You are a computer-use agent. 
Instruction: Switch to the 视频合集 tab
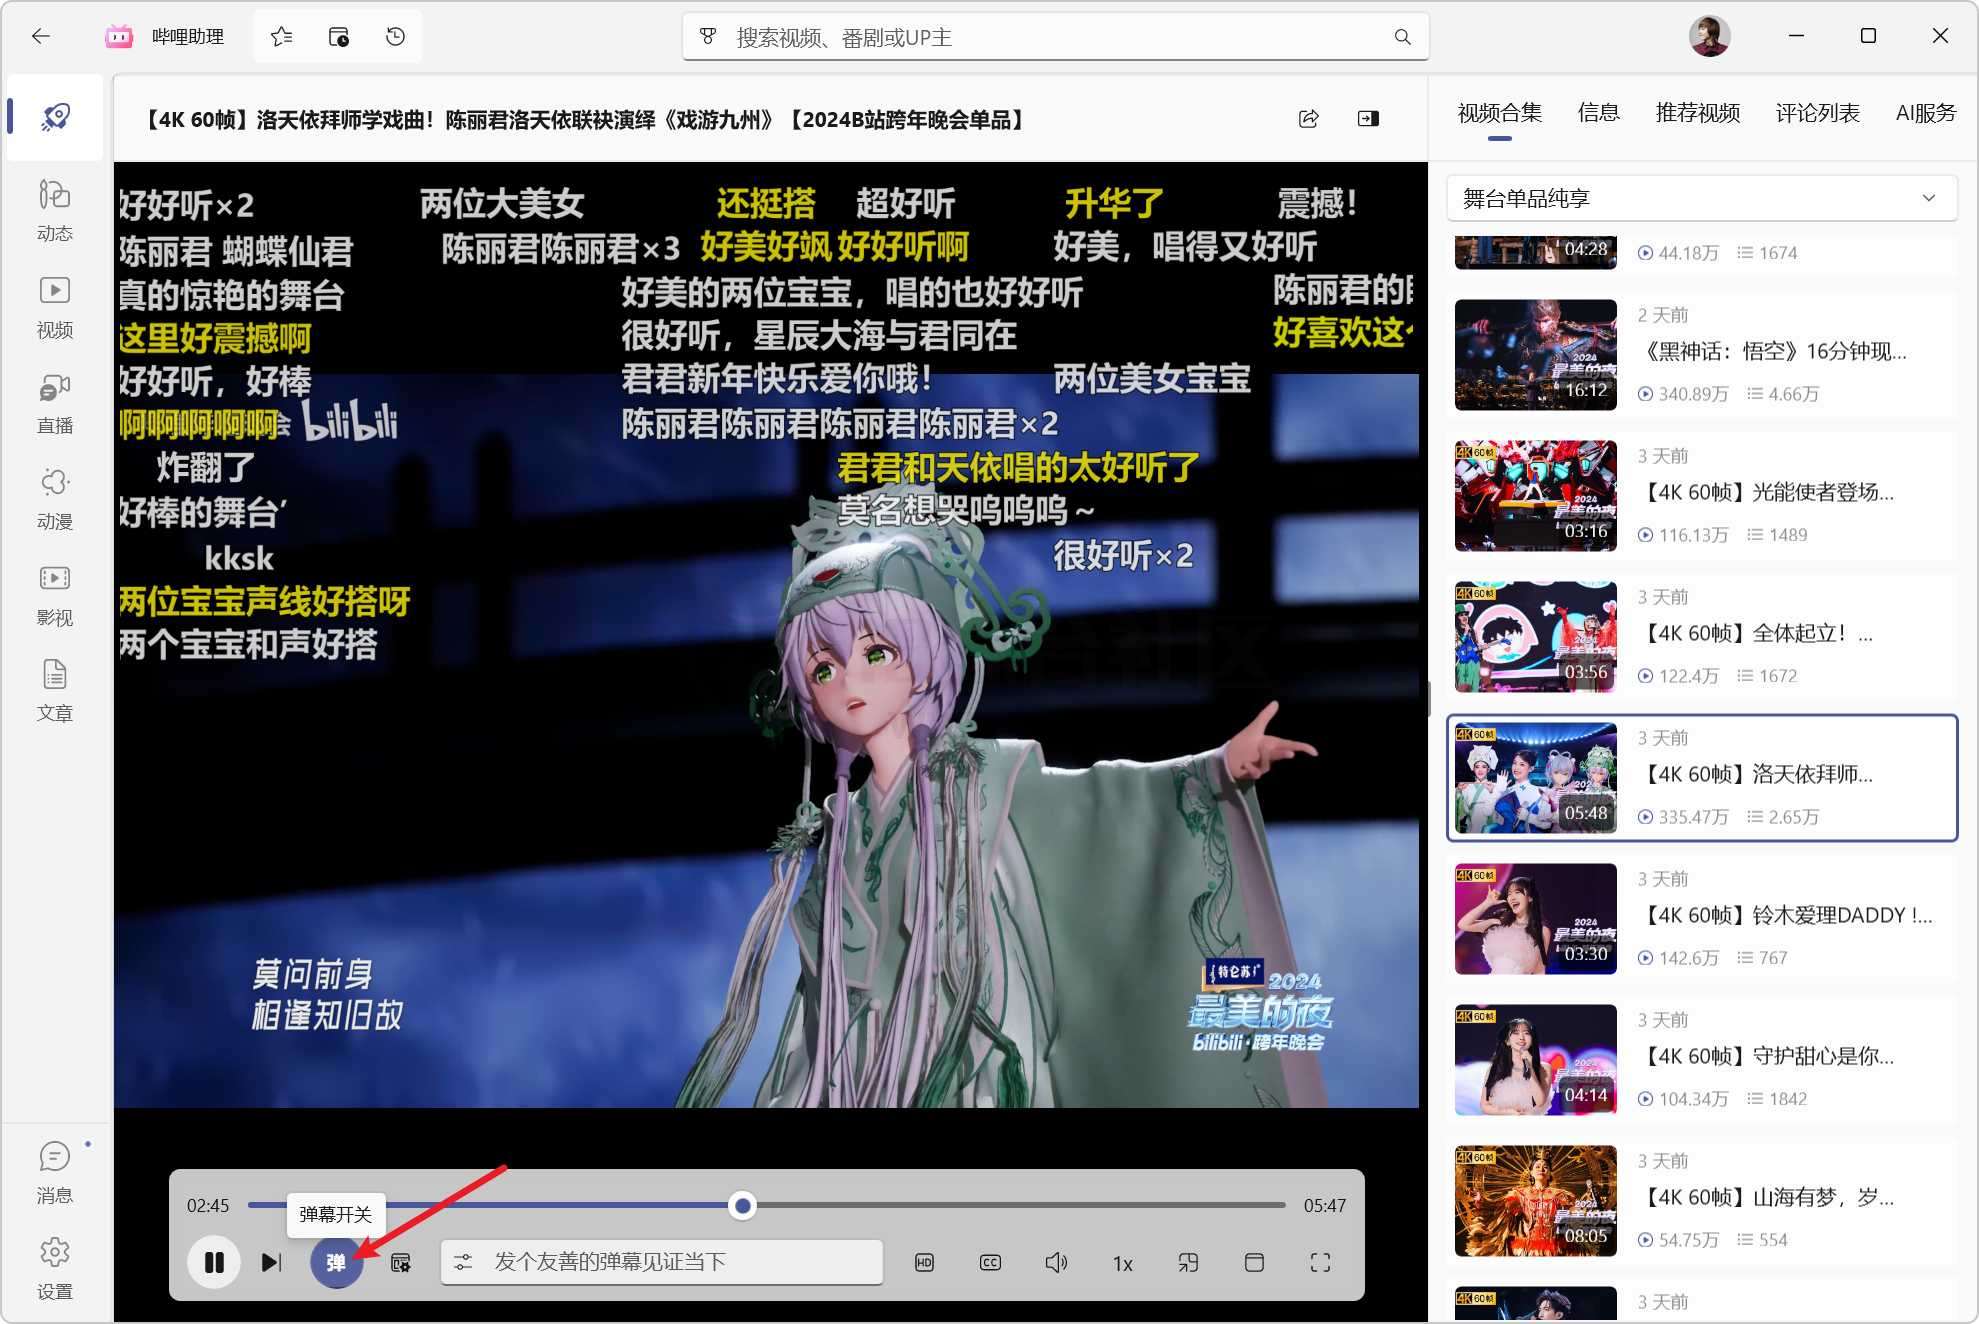coord(1499,113)
